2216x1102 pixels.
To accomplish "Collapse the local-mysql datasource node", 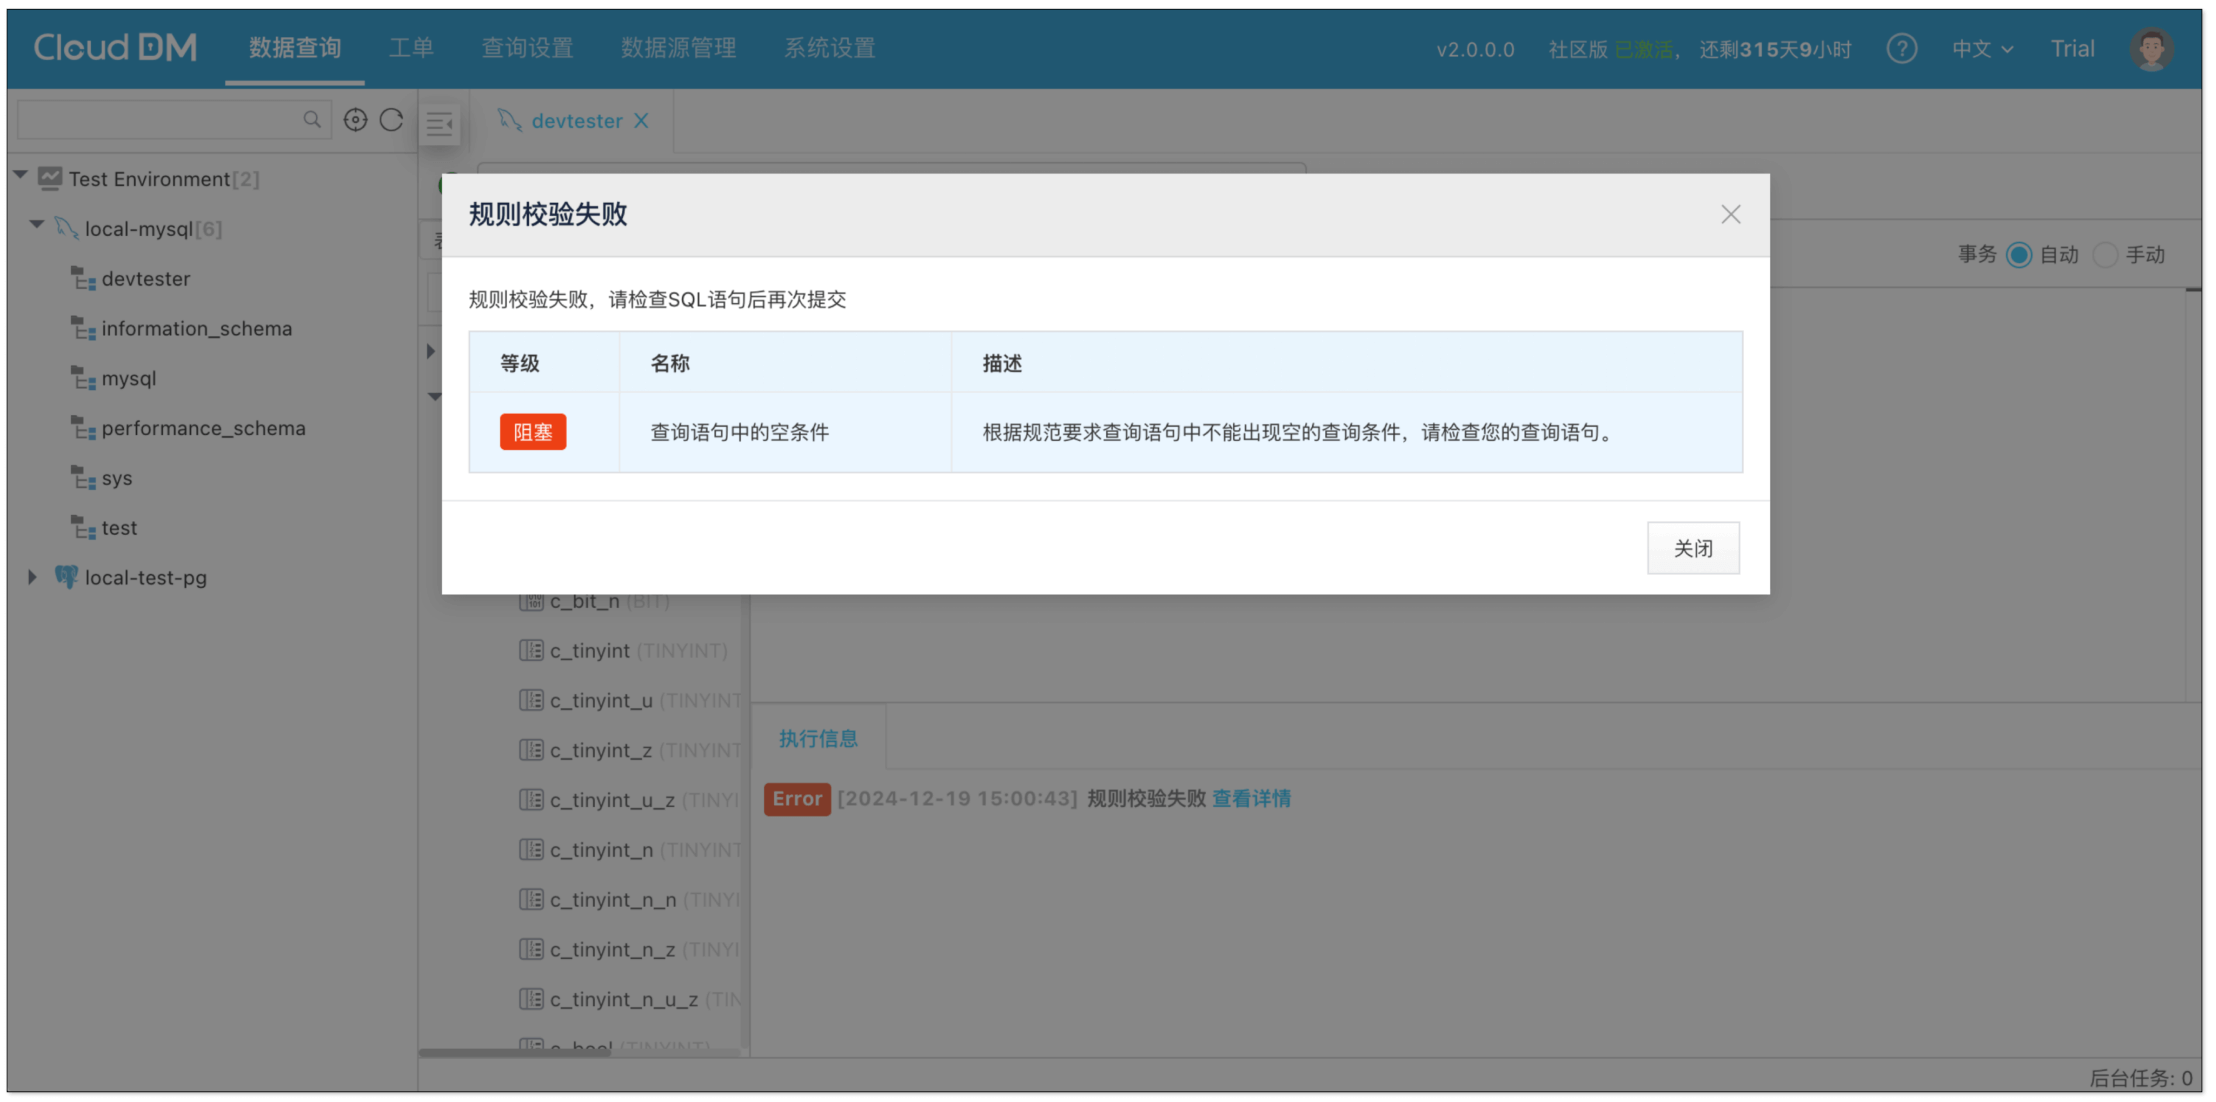I will (37, 226).
